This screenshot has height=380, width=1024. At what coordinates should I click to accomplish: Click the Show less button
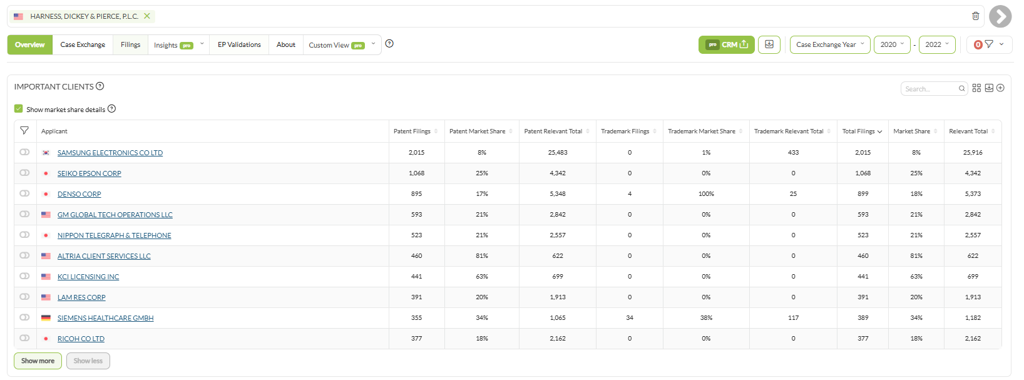88,361
